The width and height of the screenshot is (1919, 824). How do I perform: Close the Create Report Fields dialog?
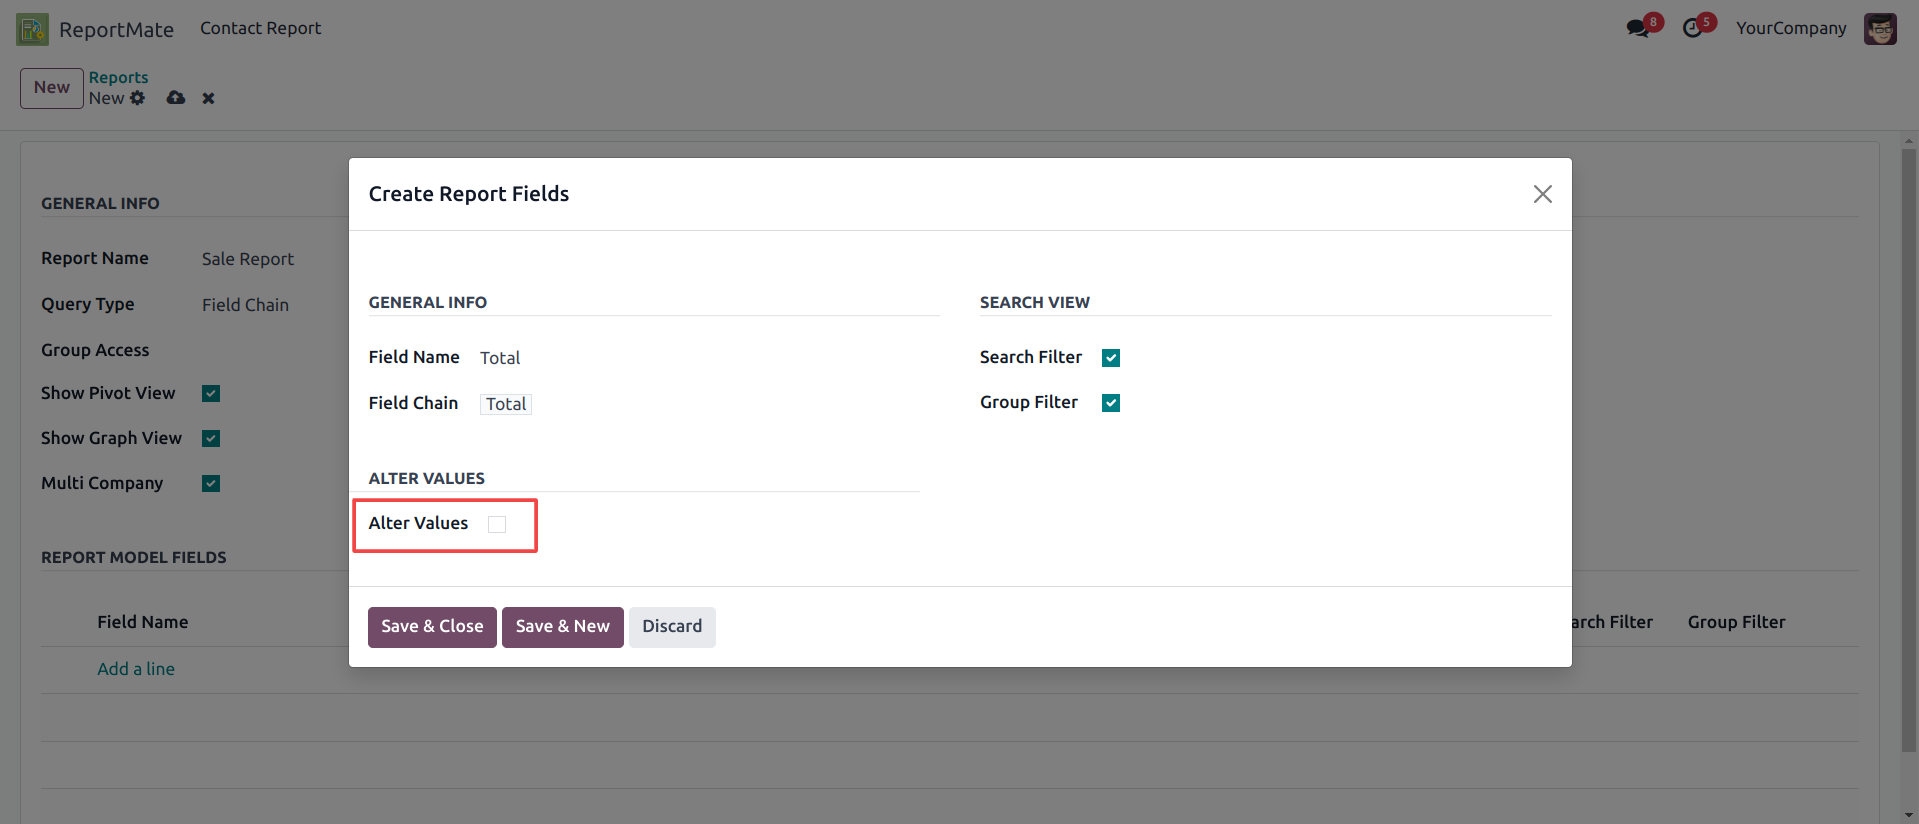pos(1542,194)
